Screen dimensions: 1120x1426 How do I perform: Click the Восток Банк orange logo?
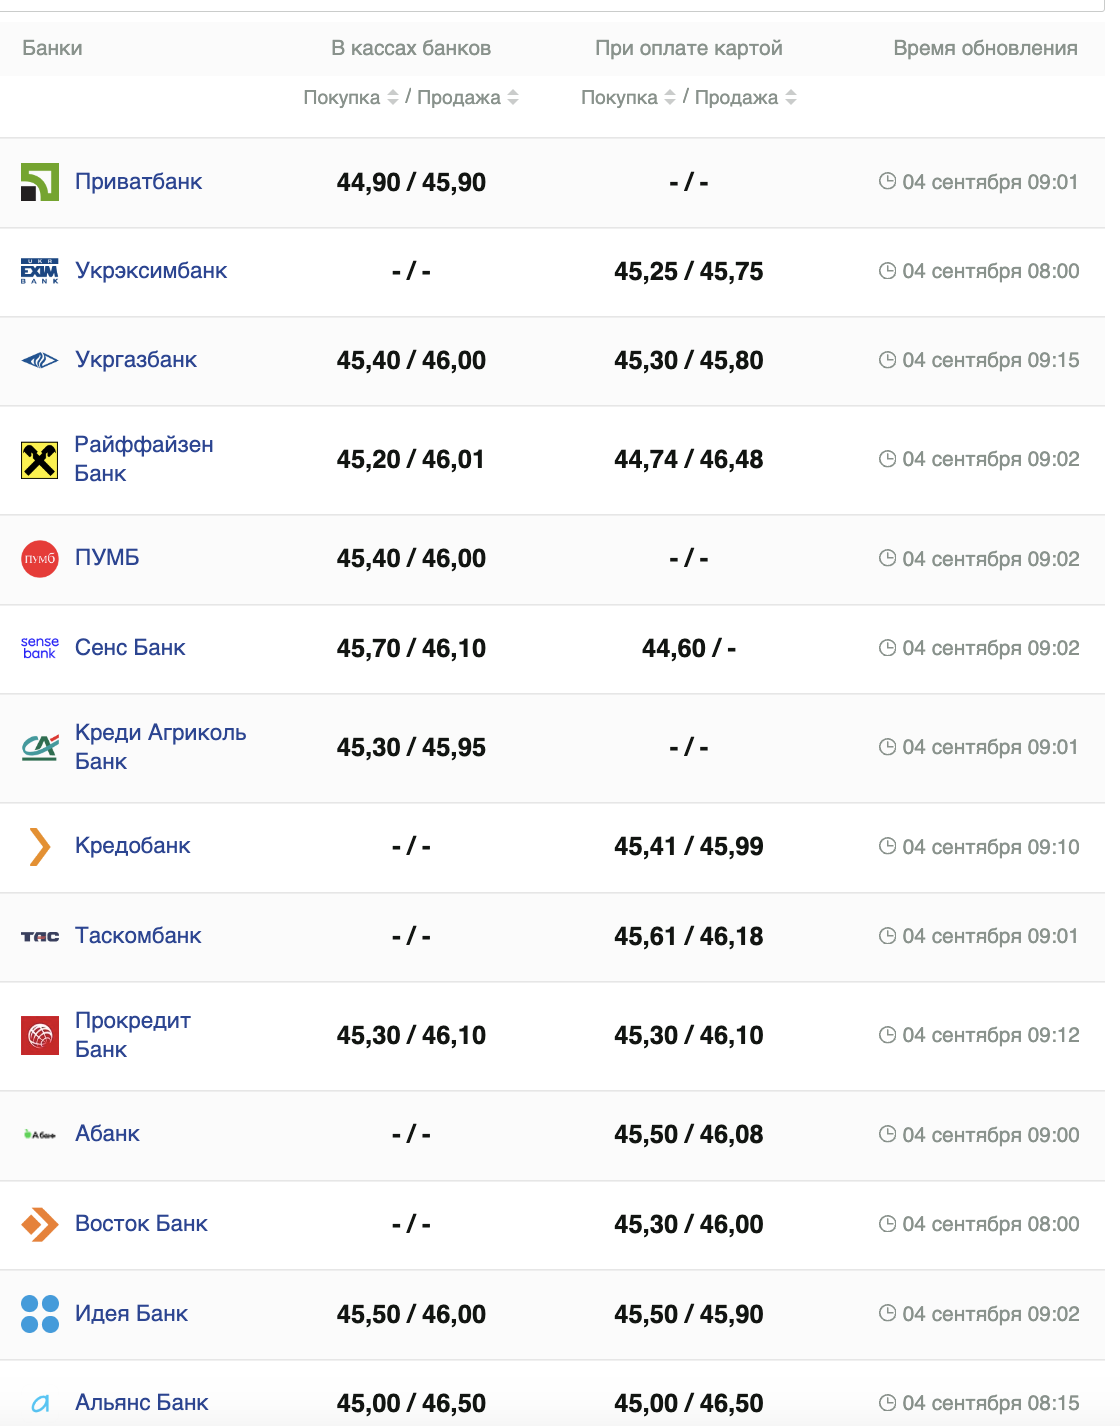point(40,1224)
